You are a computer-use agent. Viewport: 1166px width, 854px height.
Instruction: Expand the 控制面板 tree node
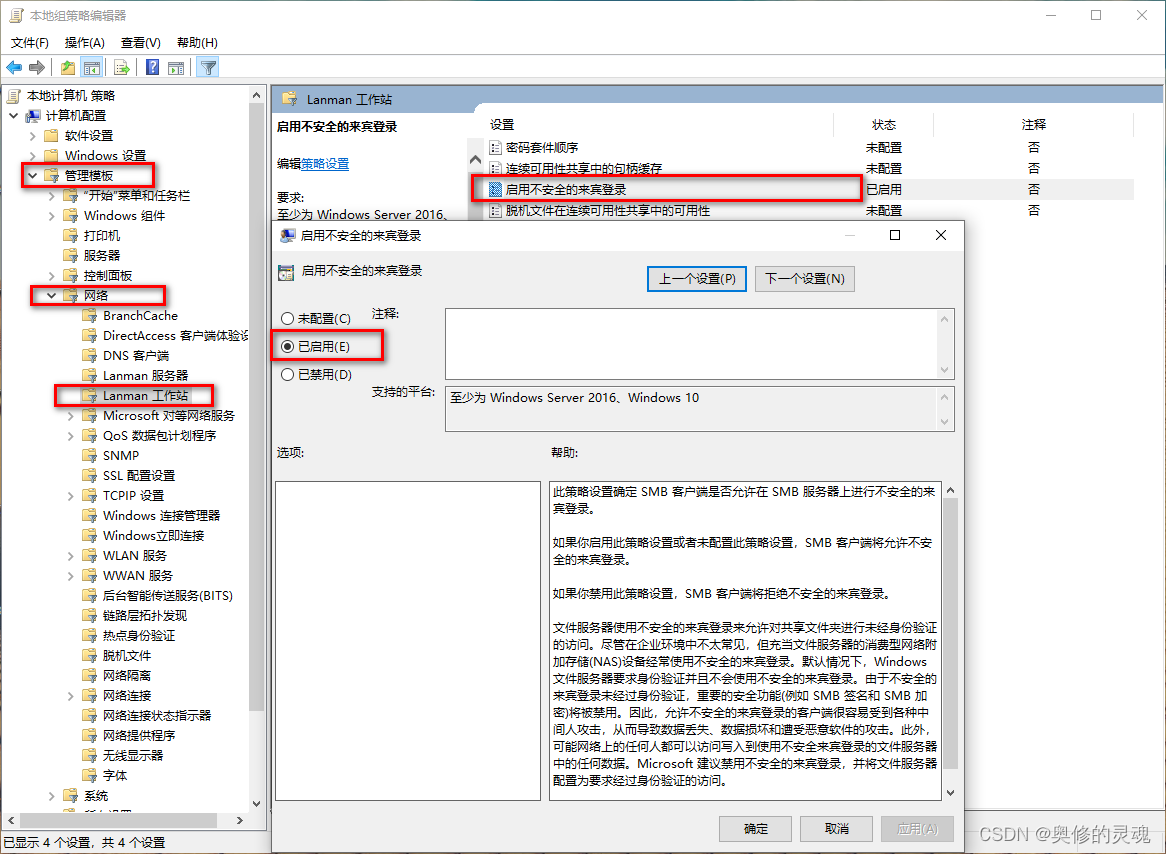(x=51, y=275)
